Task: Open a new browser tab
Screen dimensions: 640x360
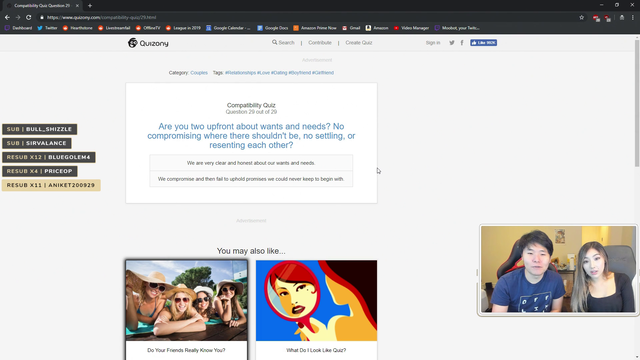Action: point(90,6)
